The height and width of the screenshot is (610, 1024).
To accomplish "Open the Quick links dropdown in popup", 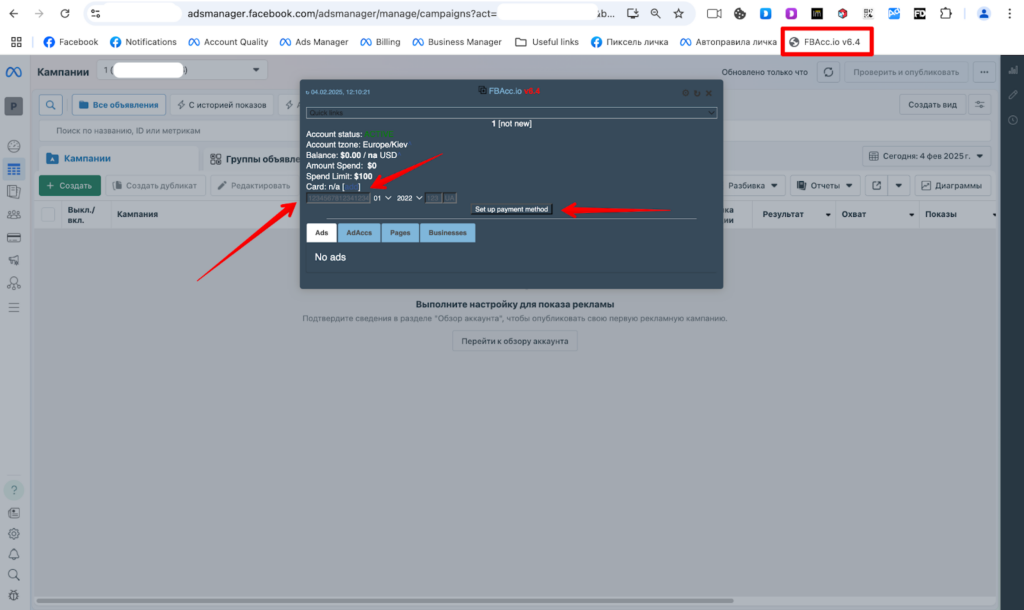I will tap(511, 113).
